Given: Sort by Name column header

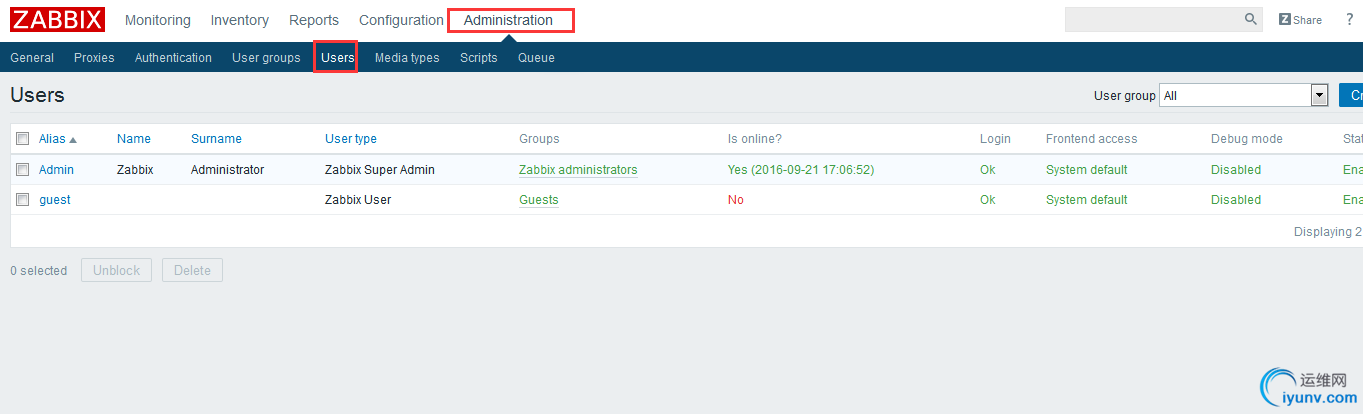Looking at the screenshot, I should point(134,139).
